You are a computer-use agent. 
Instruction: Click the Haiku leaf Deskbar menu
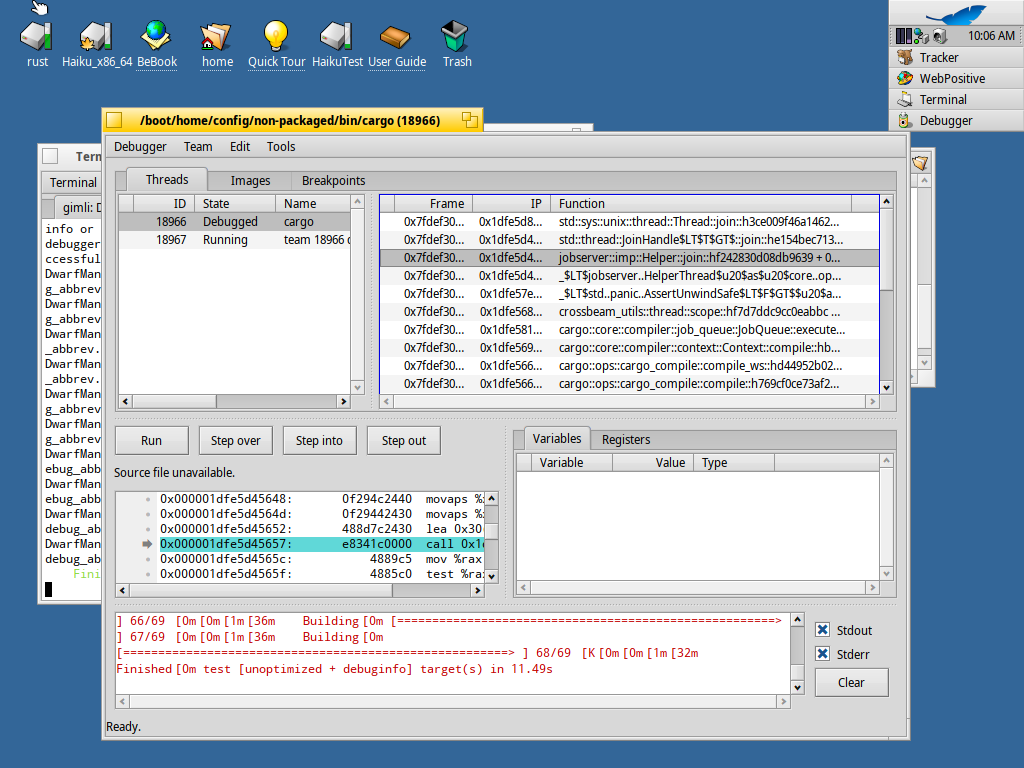[956, 13]
